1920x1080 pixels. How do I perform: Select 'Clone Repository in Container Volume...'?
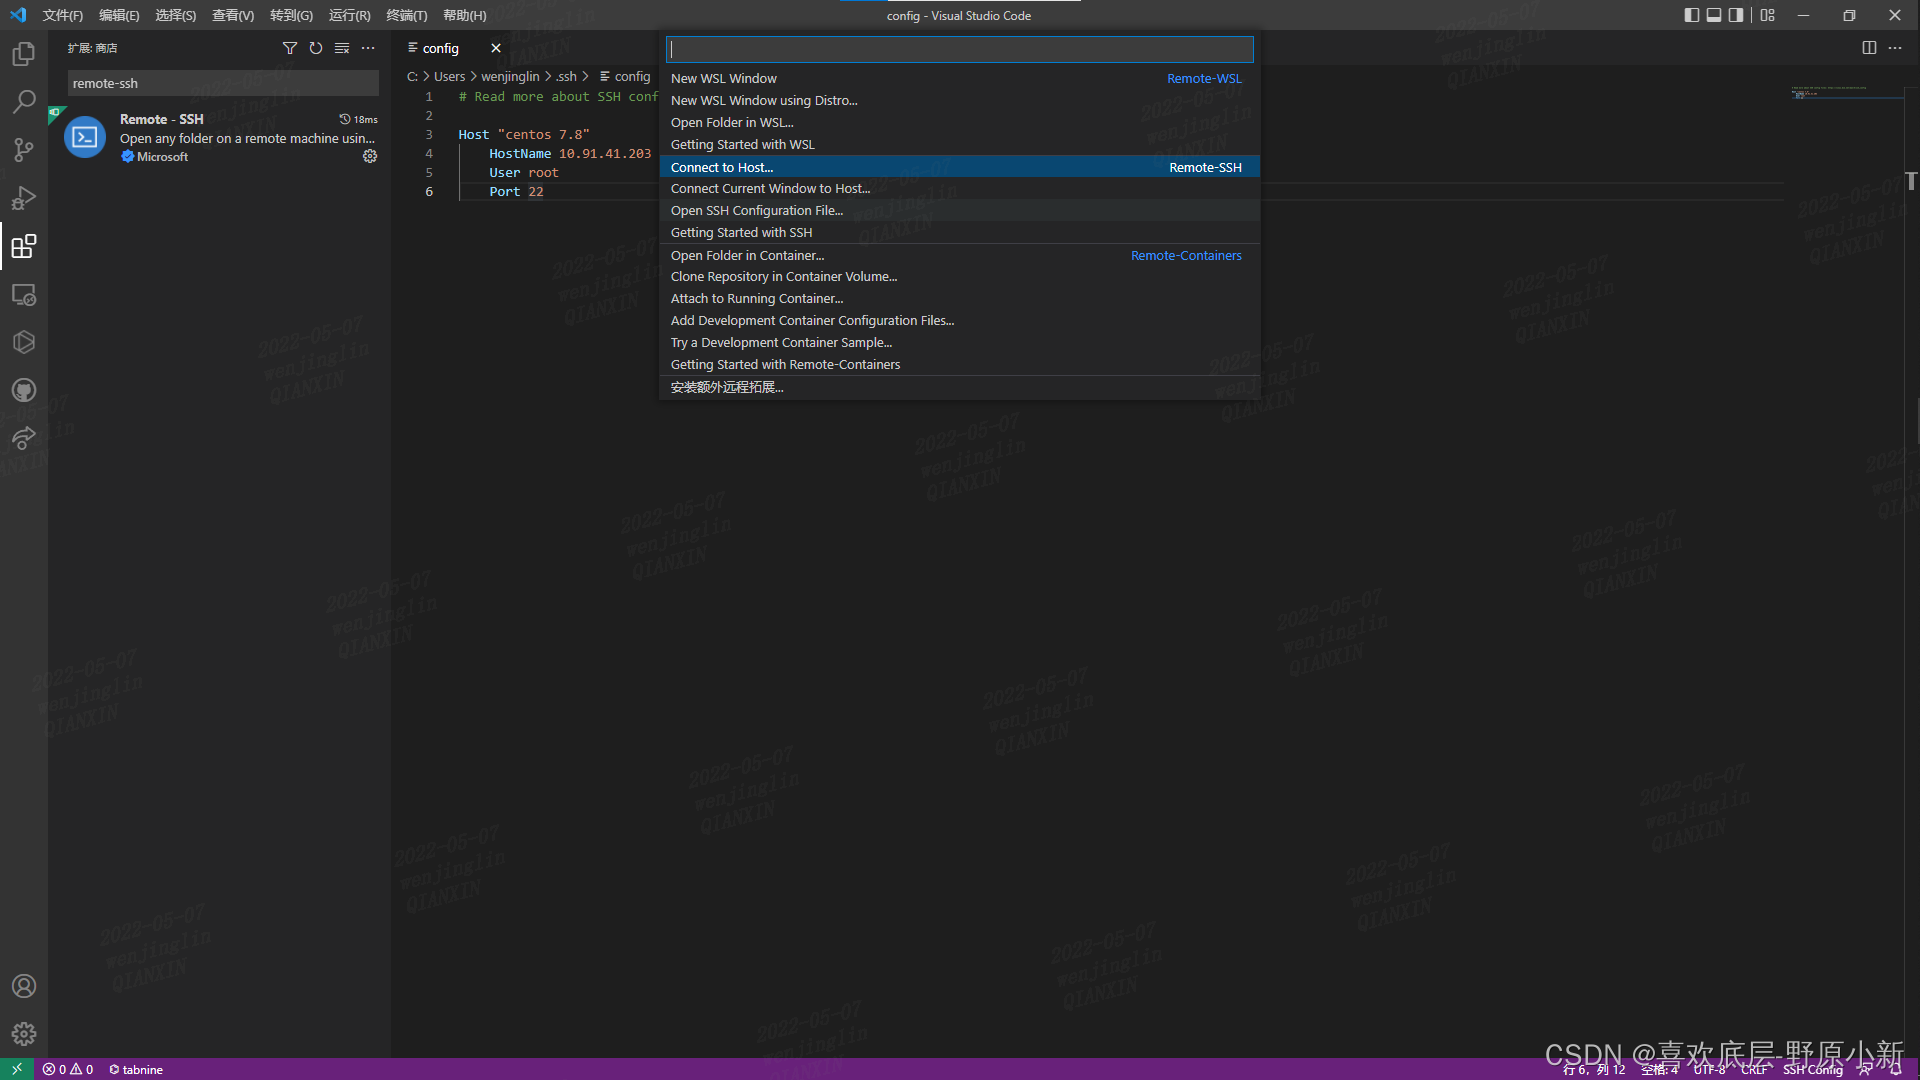click(959, 276)
